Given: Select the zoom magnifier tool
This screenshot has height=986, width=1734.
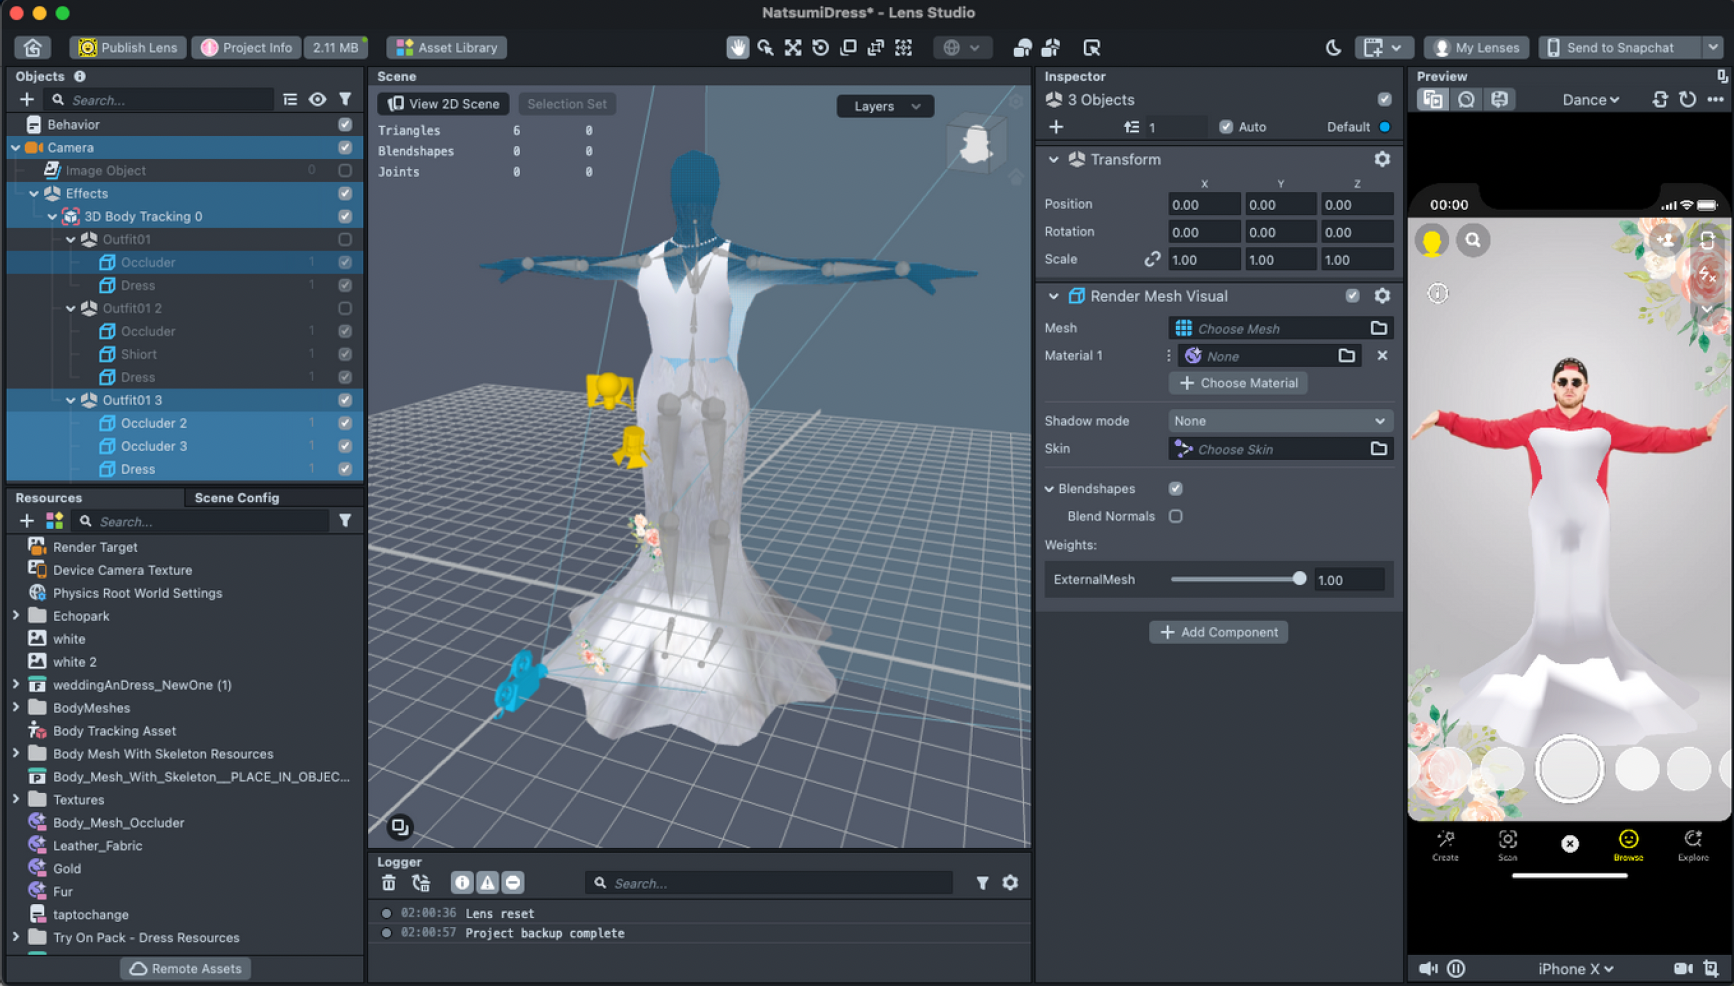Looking at the screenshot, I should tap(765, 47).
